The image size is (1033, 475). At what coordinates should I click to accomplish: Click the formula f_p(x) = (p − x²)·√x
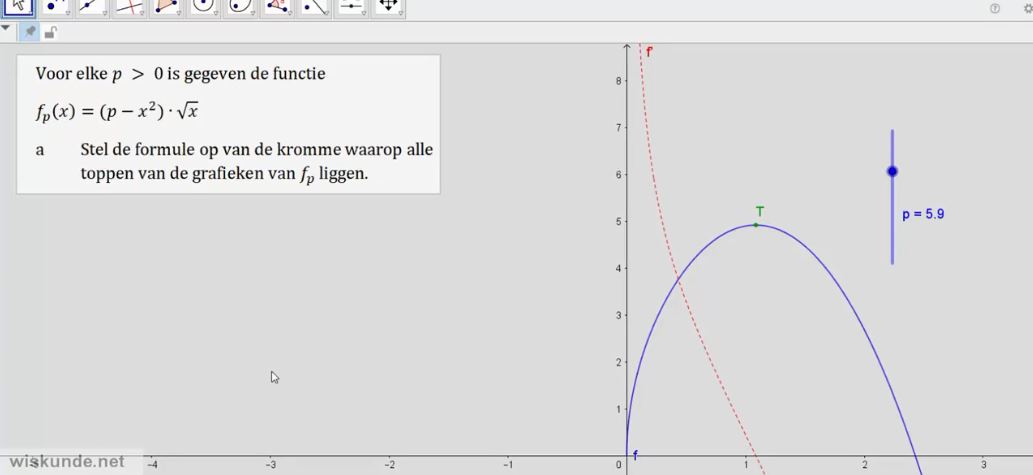click(x=117, y=112)
